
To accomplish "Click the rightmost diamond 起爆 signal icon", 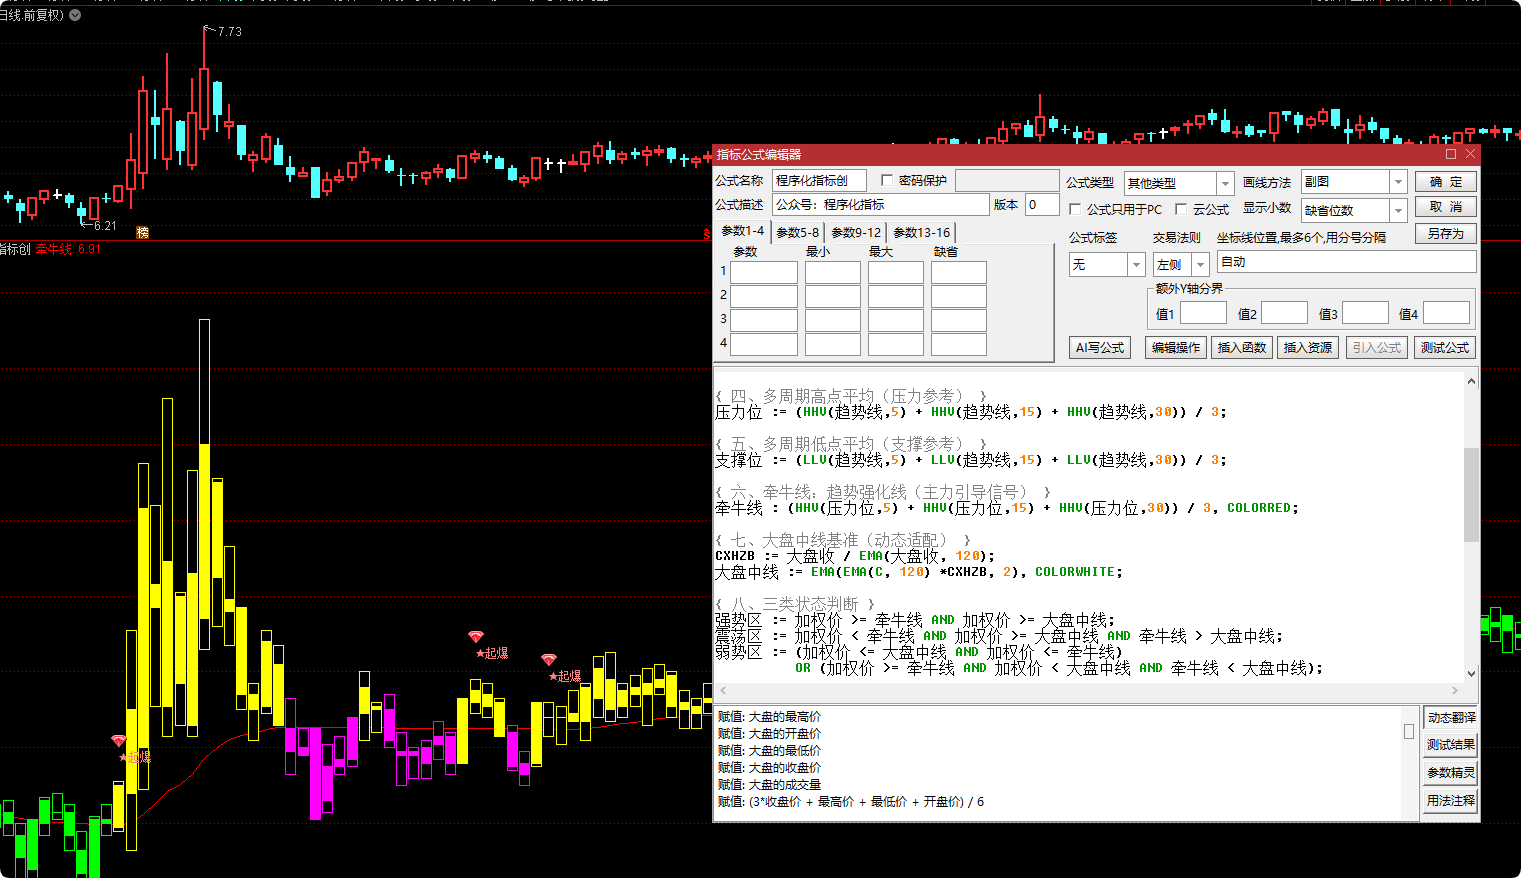I will 548,660.
